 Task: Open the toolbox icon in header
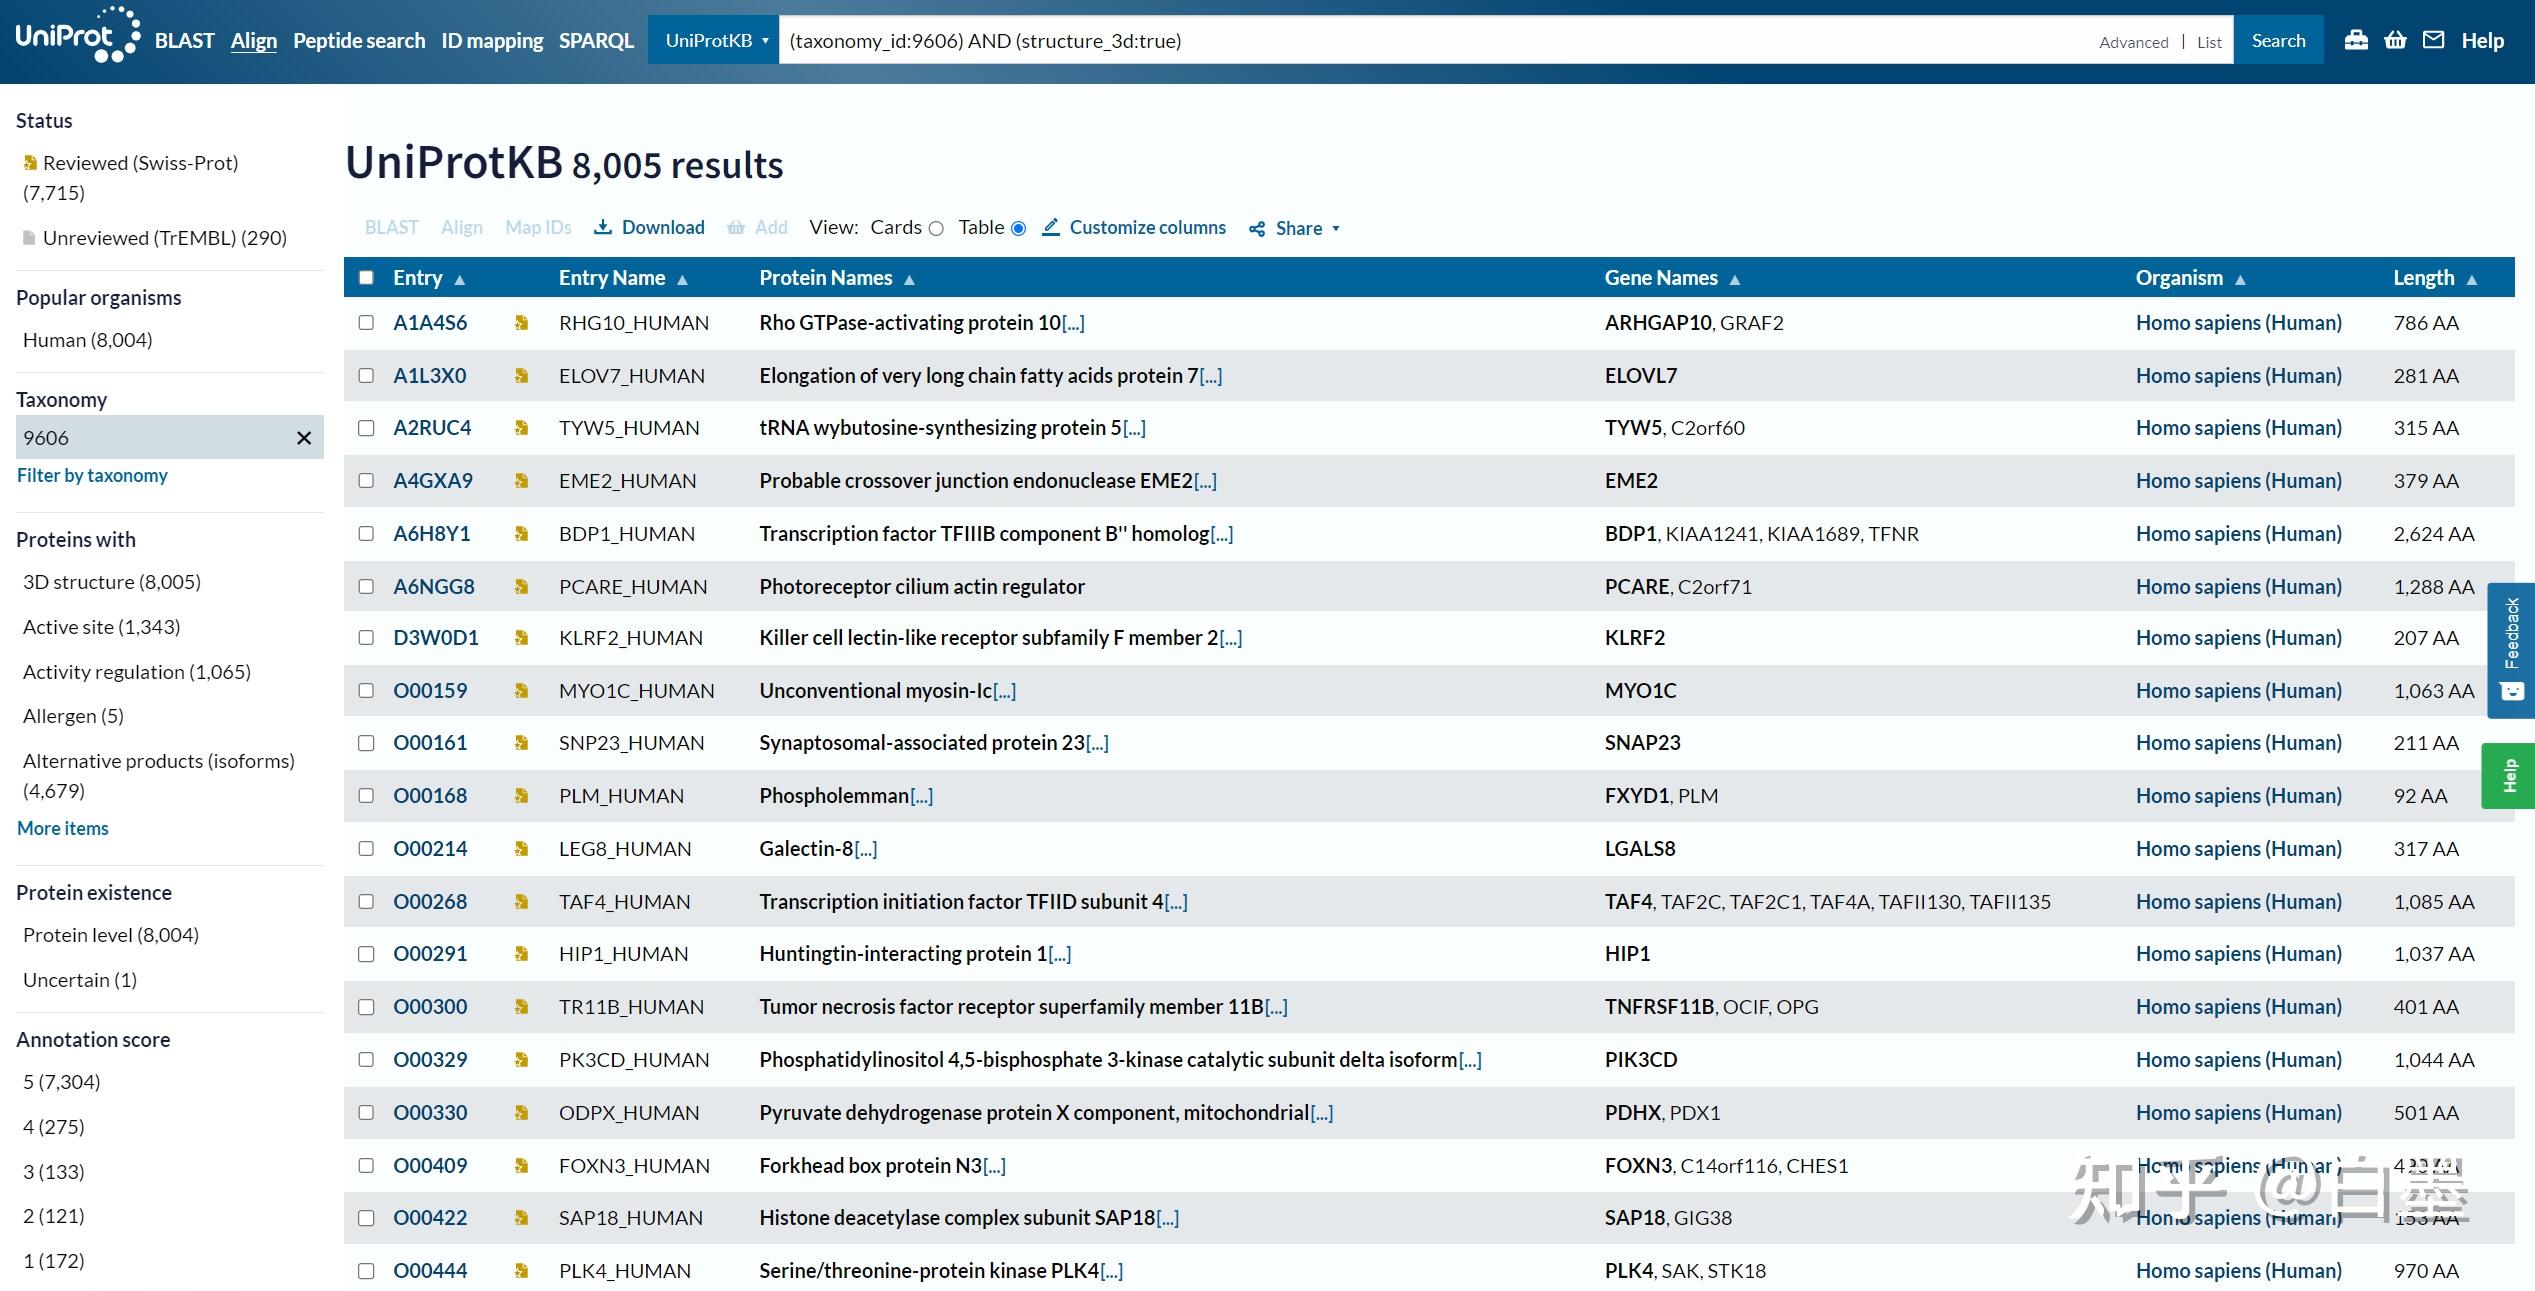coord(2356,40)
